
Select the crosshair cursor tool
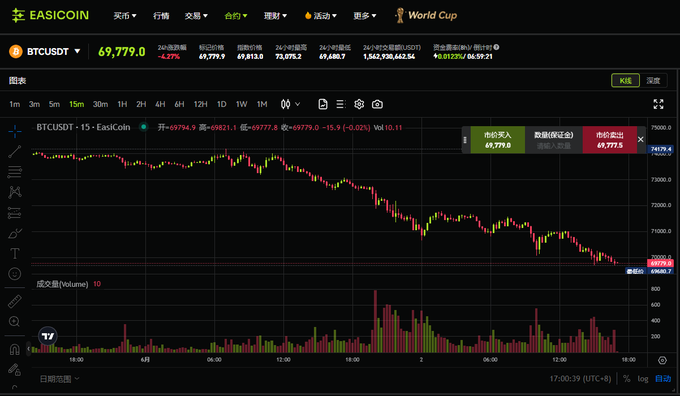coord(15,131)
